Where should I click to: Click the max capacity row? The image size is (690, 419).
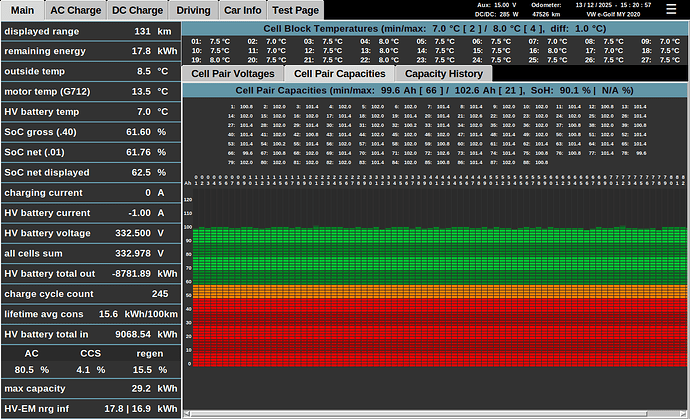pos(90,388)
